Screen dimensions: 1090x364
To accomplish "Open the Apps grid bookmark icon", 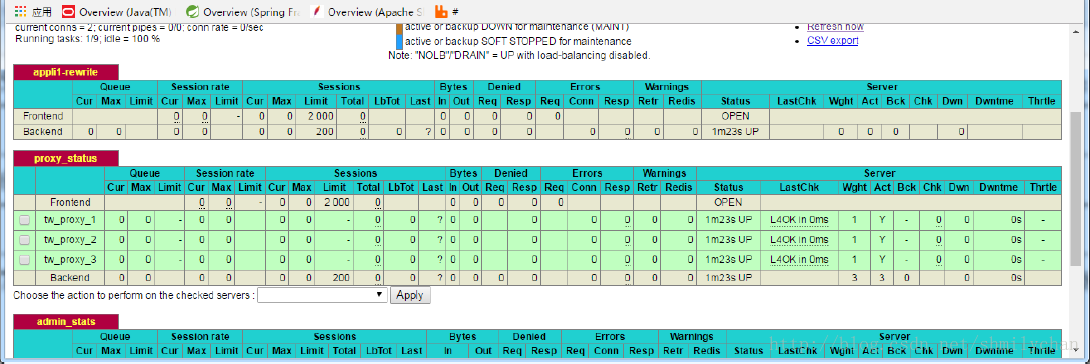I will 20,12.
